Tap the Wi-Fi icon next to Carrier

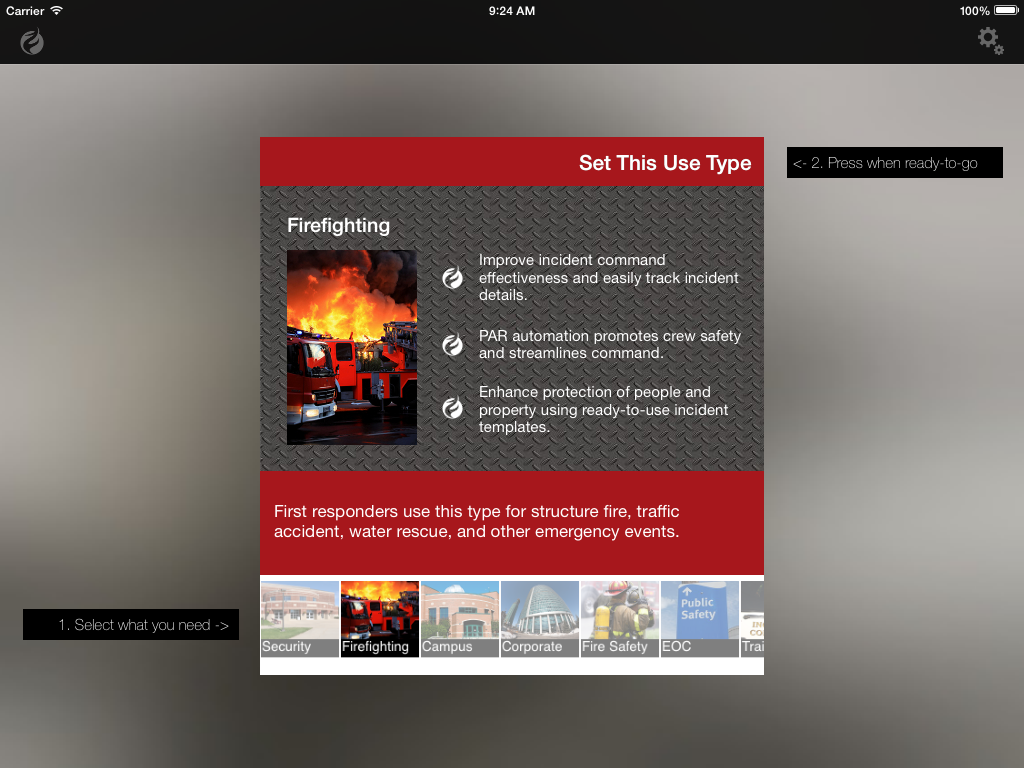[57, 11]
